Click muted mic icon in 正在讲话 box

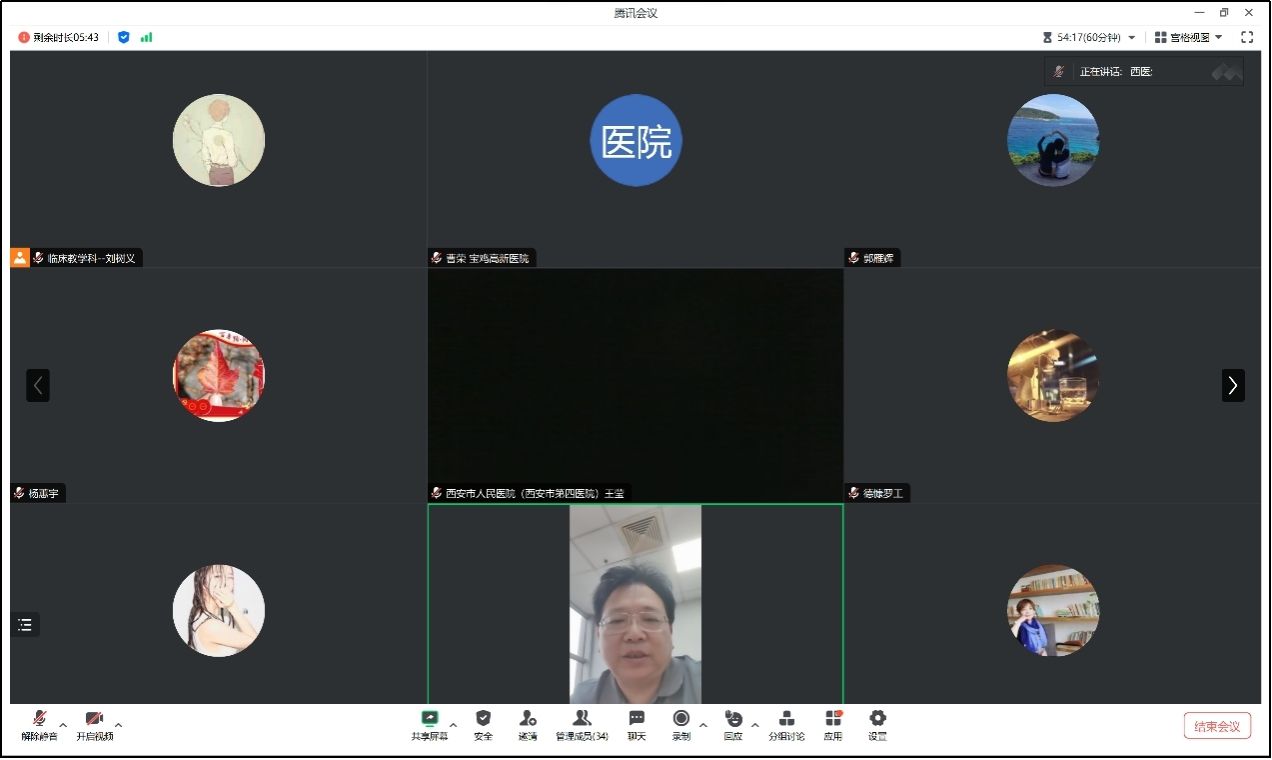coord(1059,72)
